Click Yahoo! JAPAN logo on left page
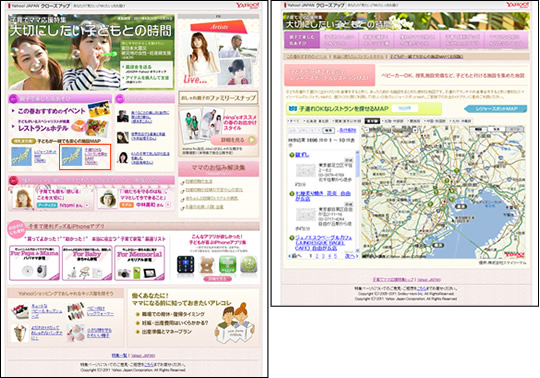Image resolution: width=540 pixels, height=378 pixels. (247, 5)
